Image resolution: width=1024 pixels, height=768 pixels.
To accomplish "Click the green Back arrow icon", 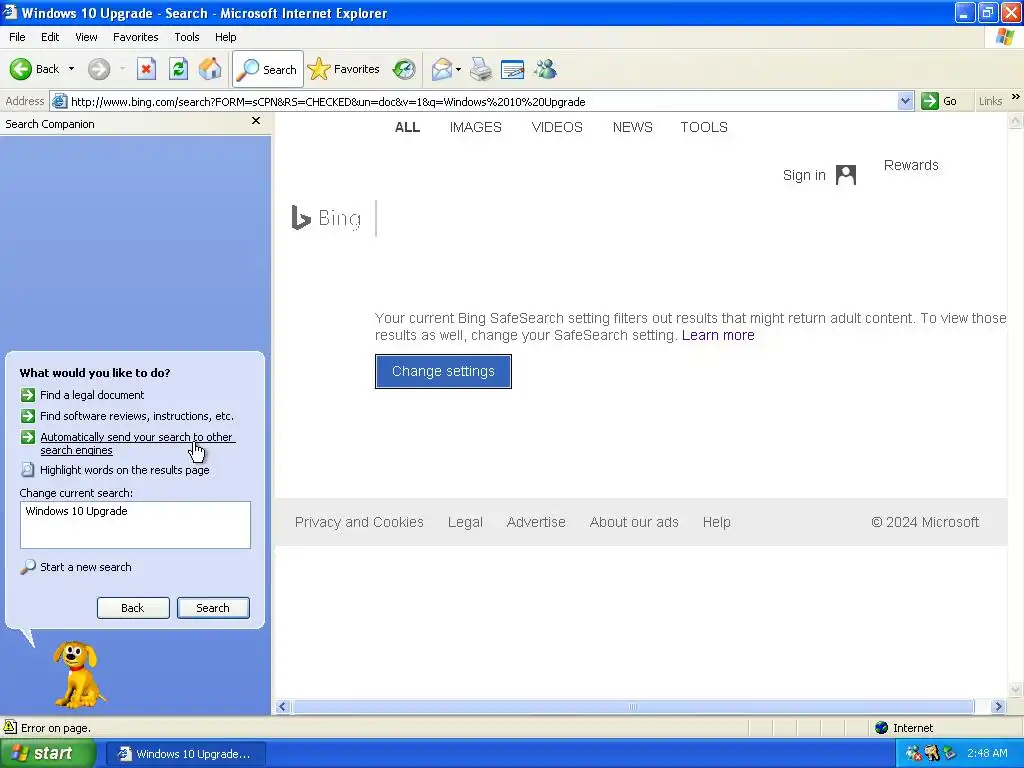I will (21, 69).
